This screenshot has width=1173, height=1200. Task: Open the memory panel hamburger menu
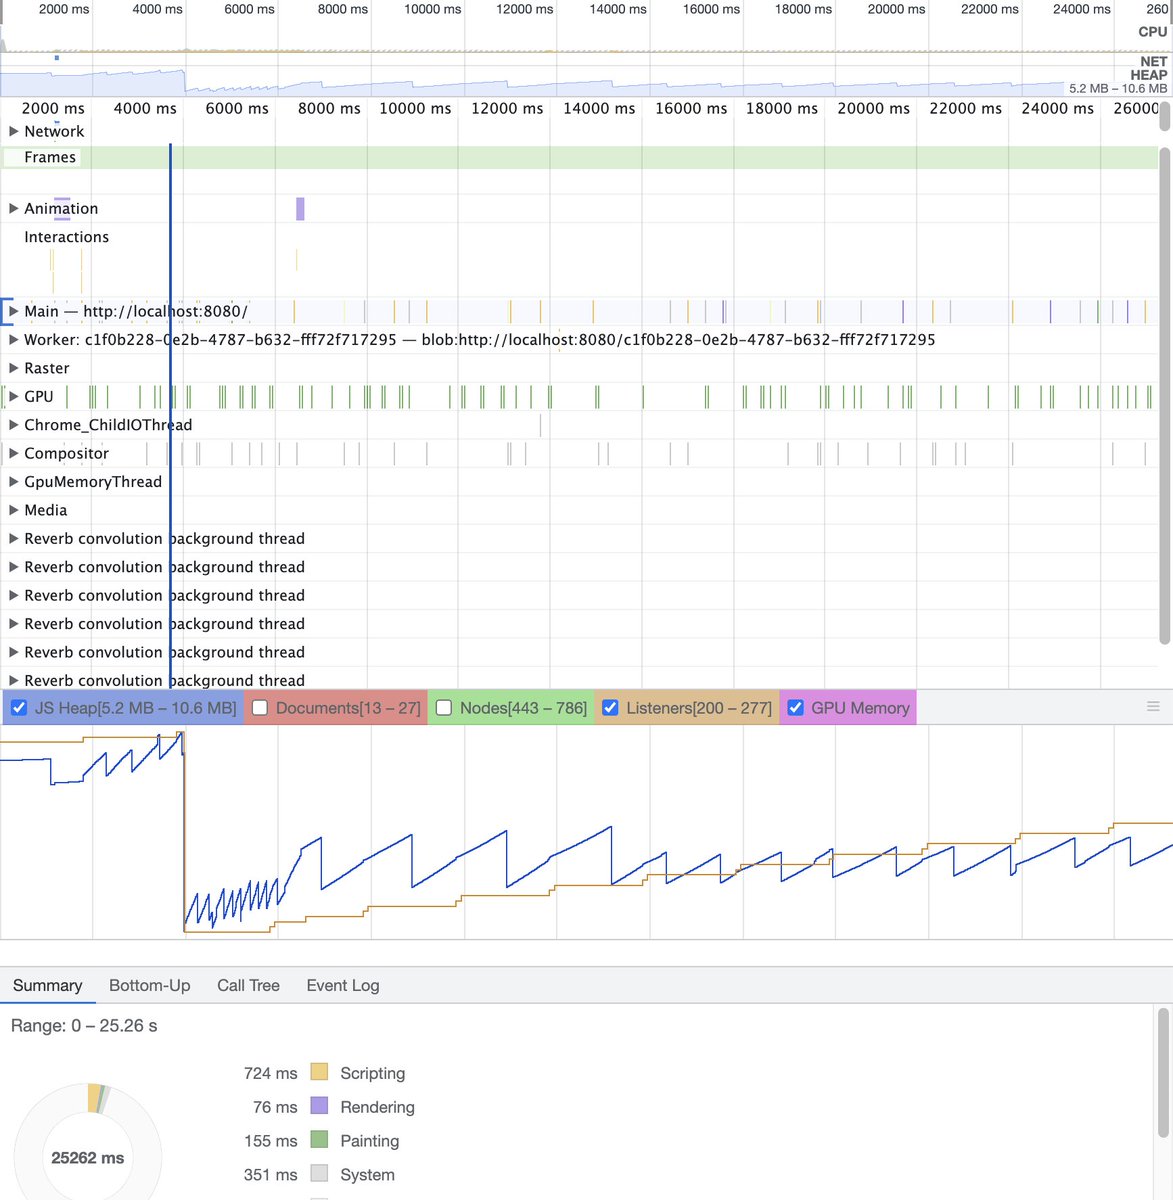(1153, 707)
